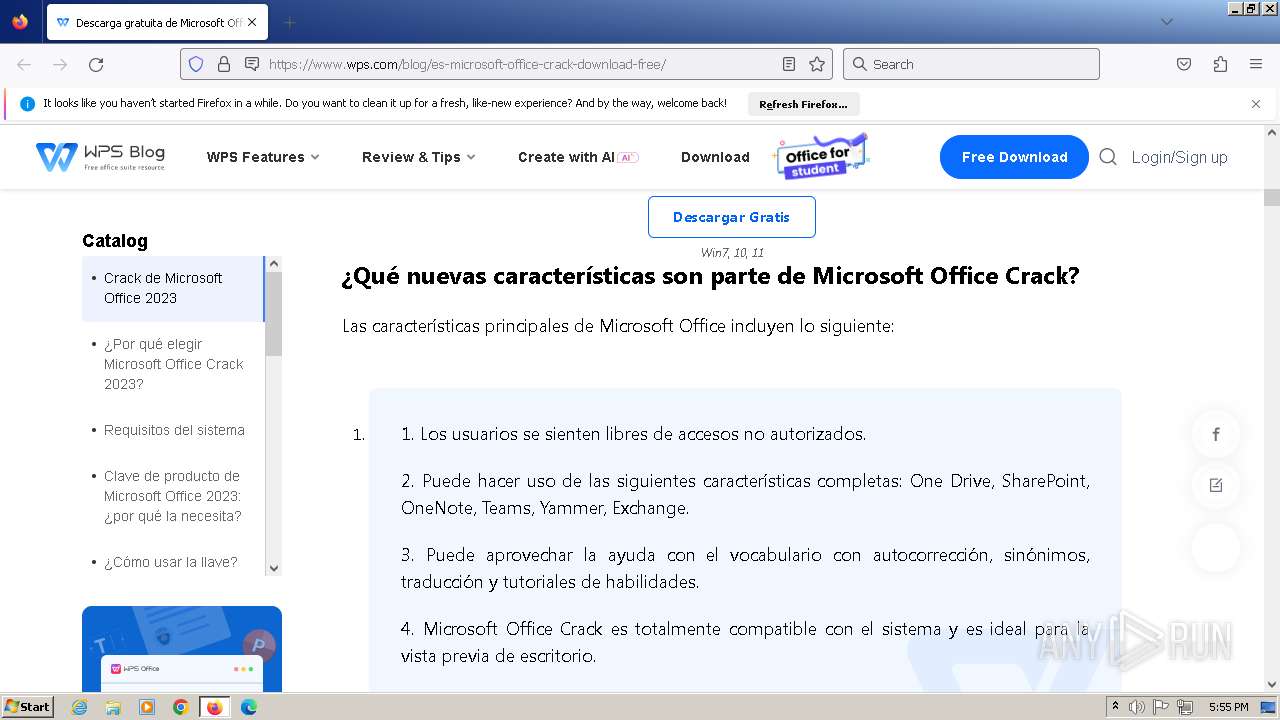Screen dimensions: 1280x720
Task: Expand the Review & Tips menu
Action: tap(419, 157)
